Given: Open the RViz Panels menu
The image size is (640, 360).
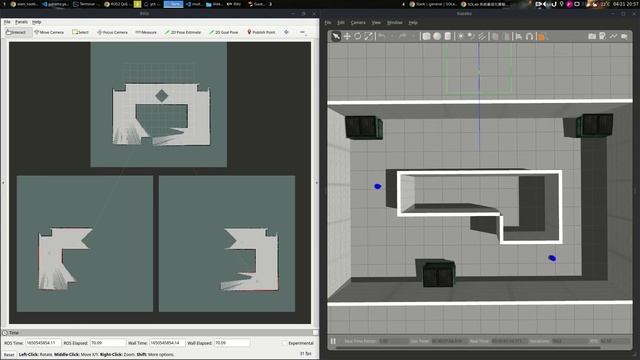Looking at the screenshot, I should [x=21, y=22].
